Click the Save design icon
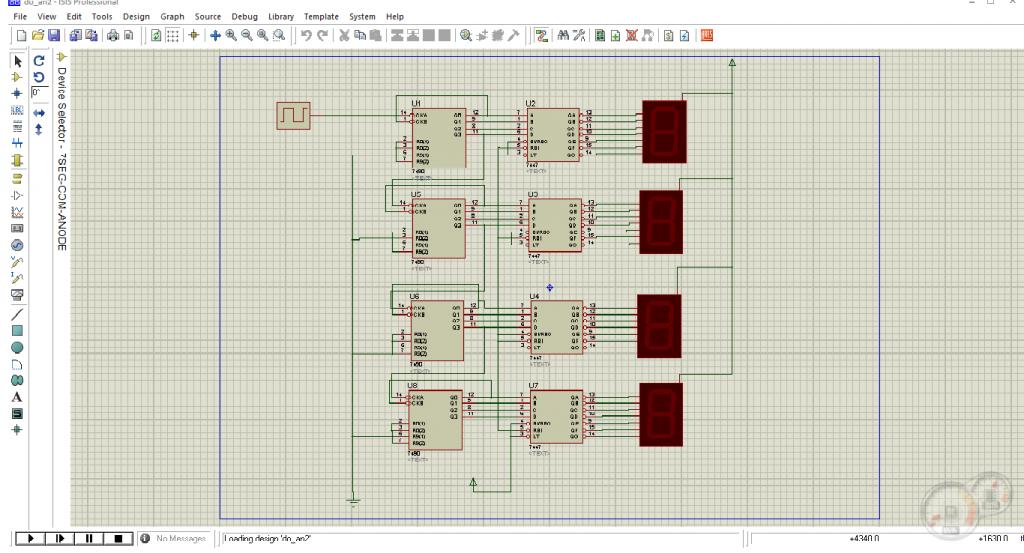The width and height of the screenshot is (1024, 553). 54,35
